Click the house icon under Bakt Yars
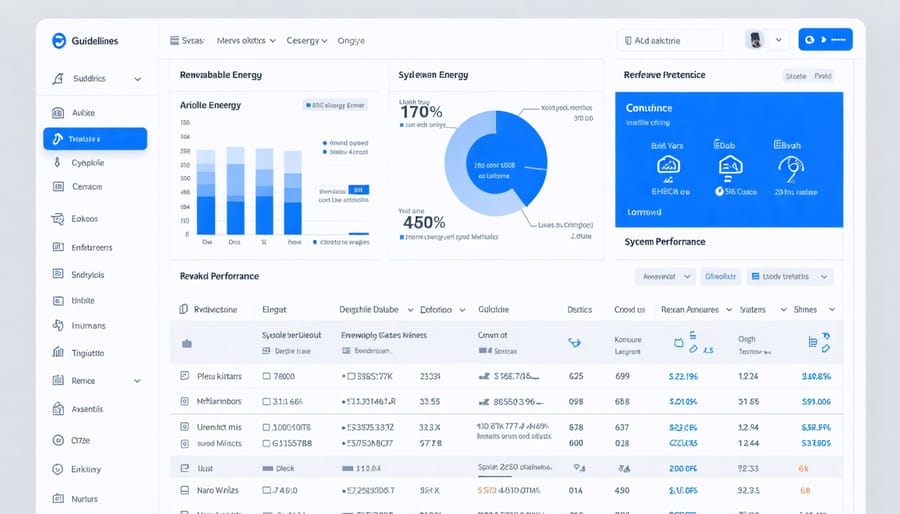Viewport: 900px width, 514px height. 668,166
